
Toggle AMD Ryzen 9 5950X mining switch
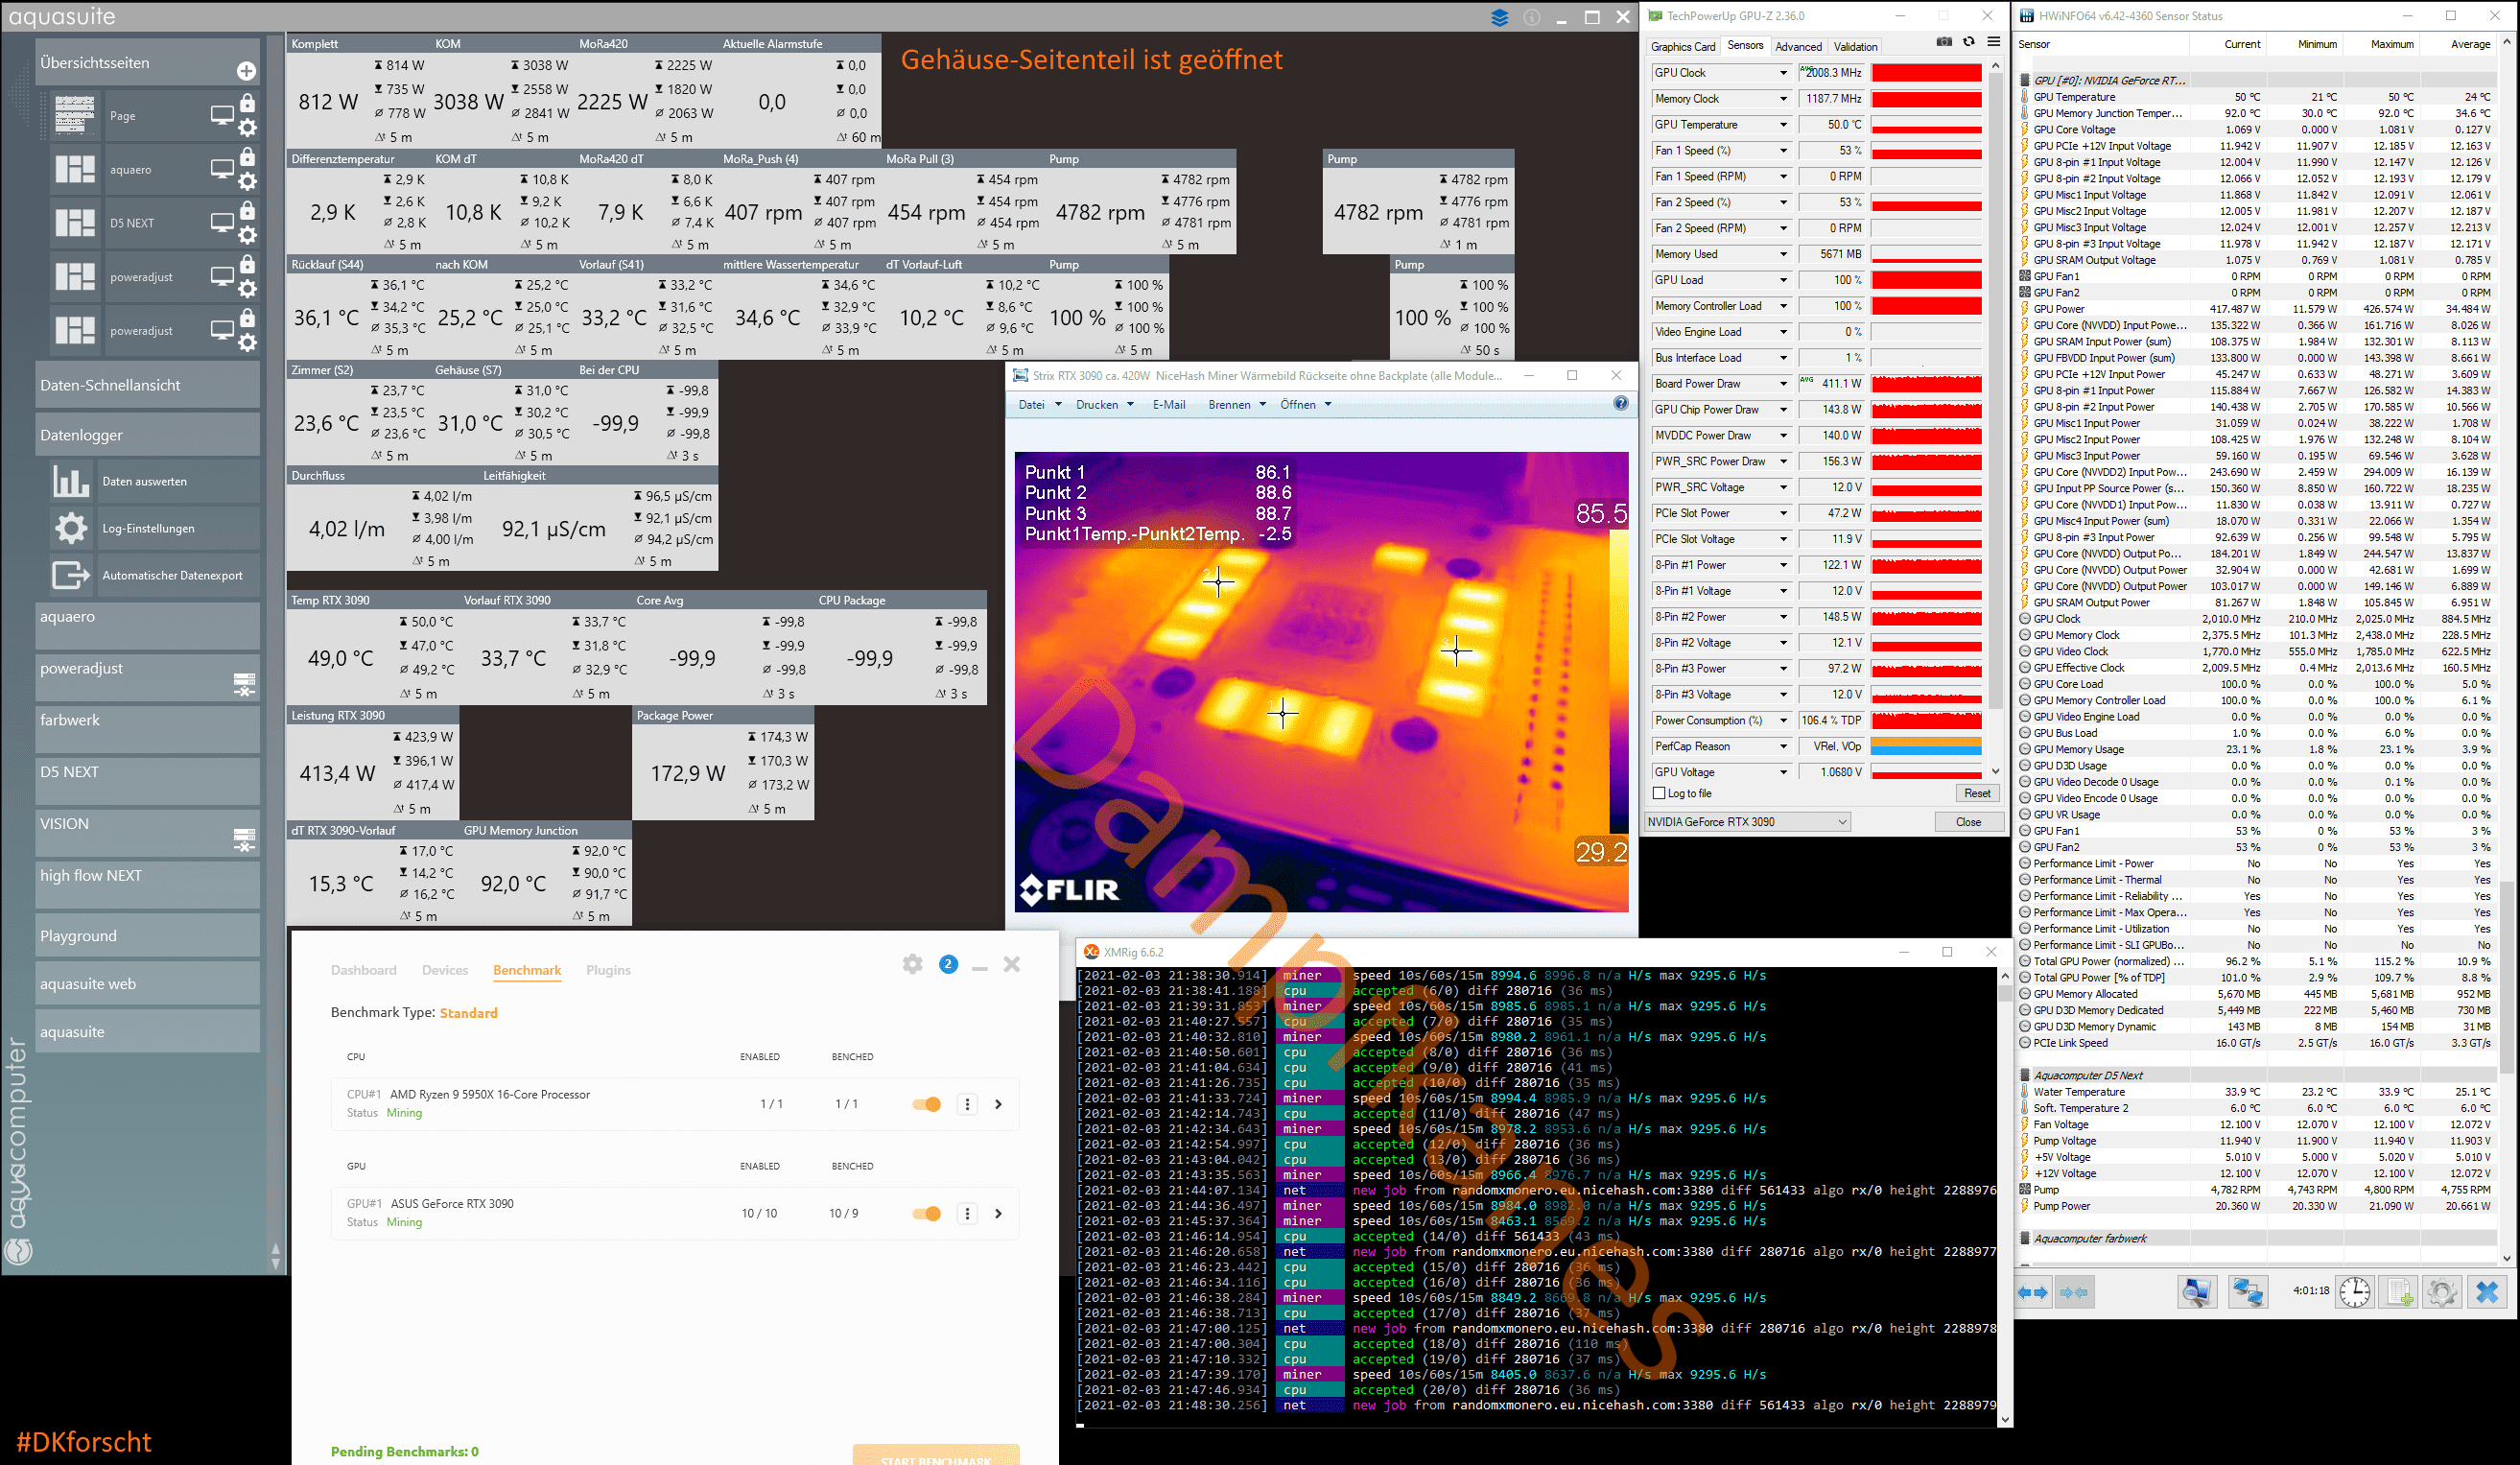tap(927, 1104)
